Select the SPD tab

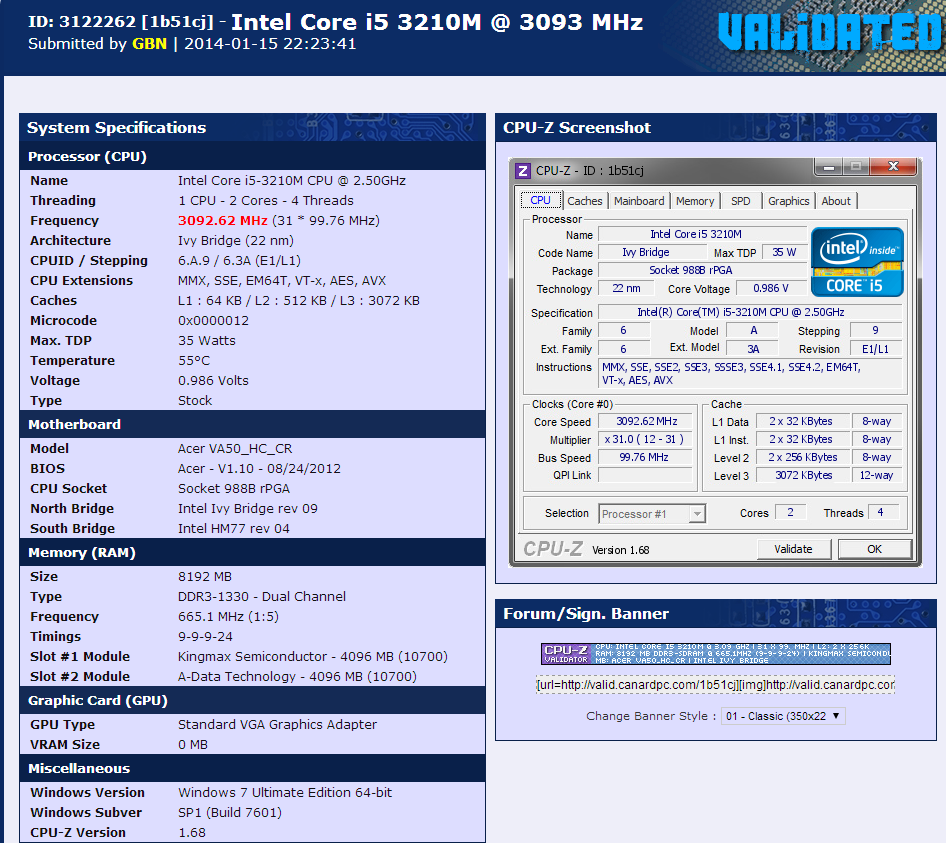741,201
